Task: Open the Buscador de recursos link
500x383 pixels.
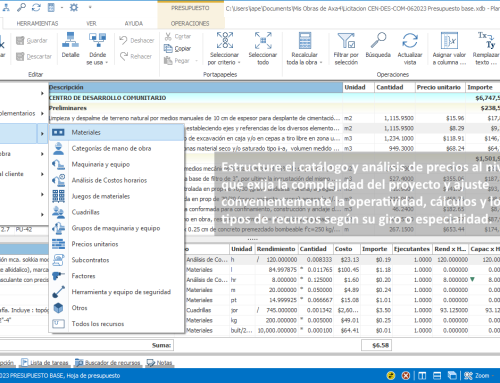Action: point(108,363)
